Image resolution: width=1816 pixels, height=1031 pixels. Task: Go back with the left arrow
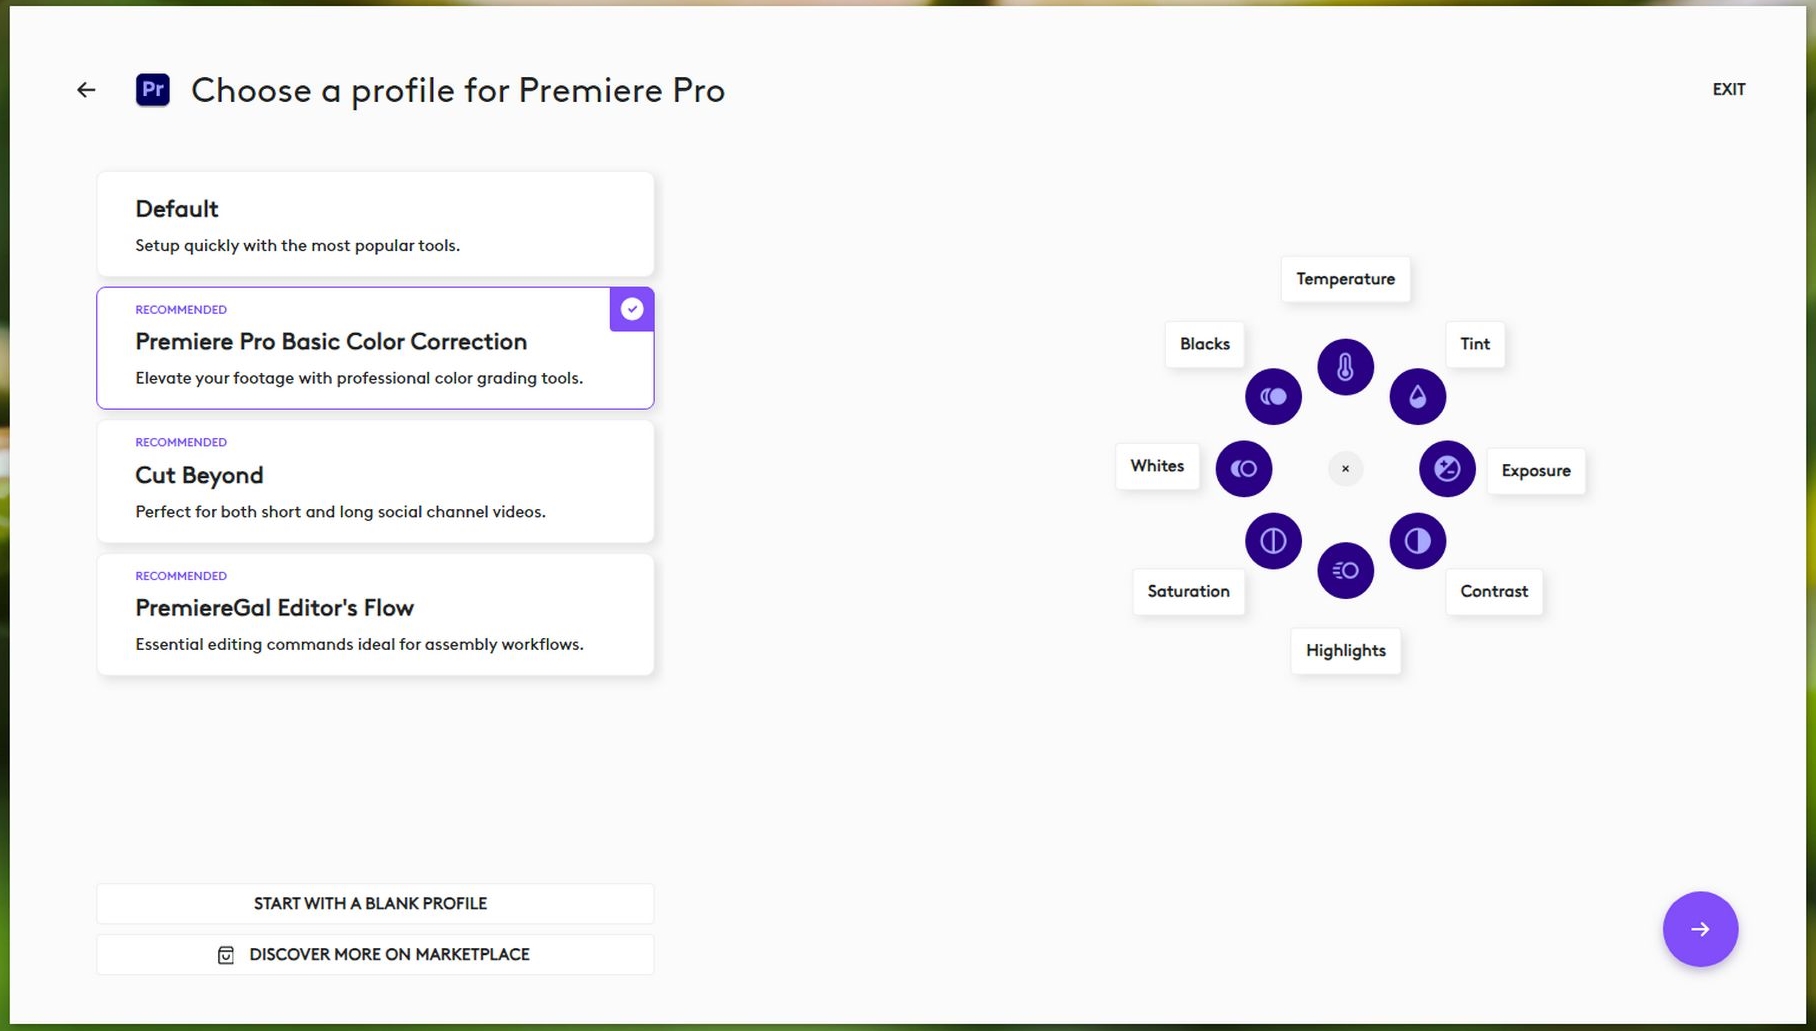click(86, 90)
